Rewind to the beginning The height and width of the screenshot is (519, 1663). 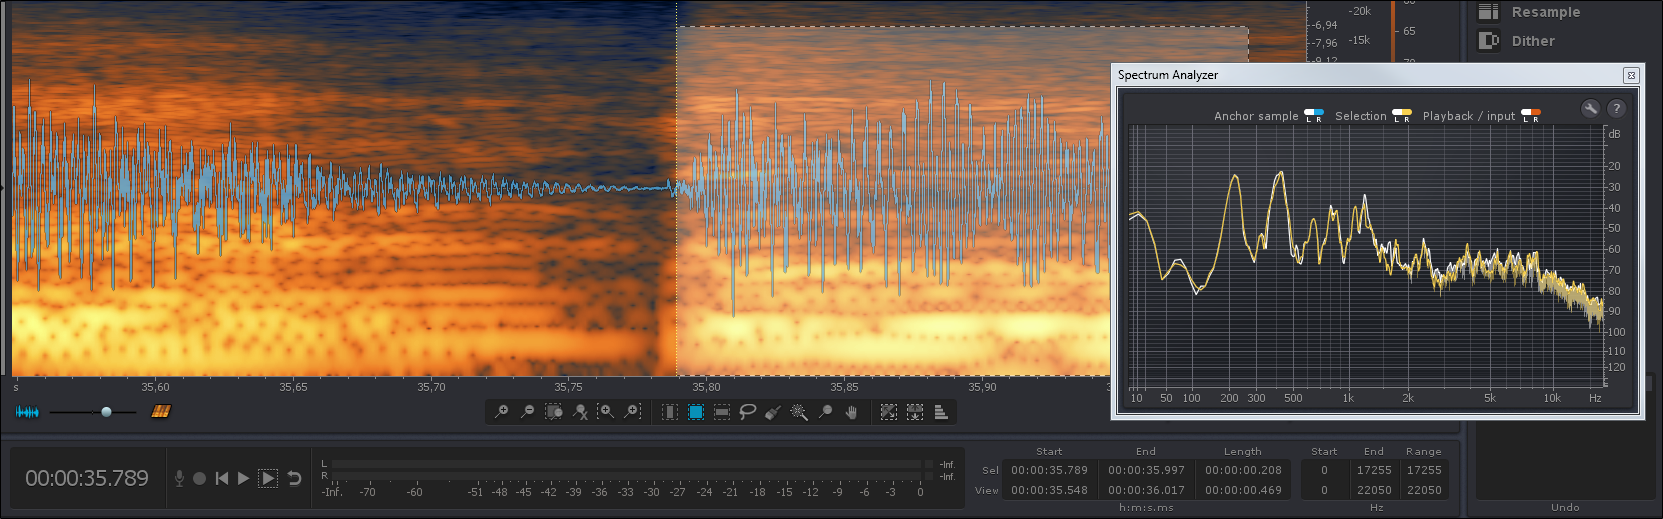click(x=222, y=479)
